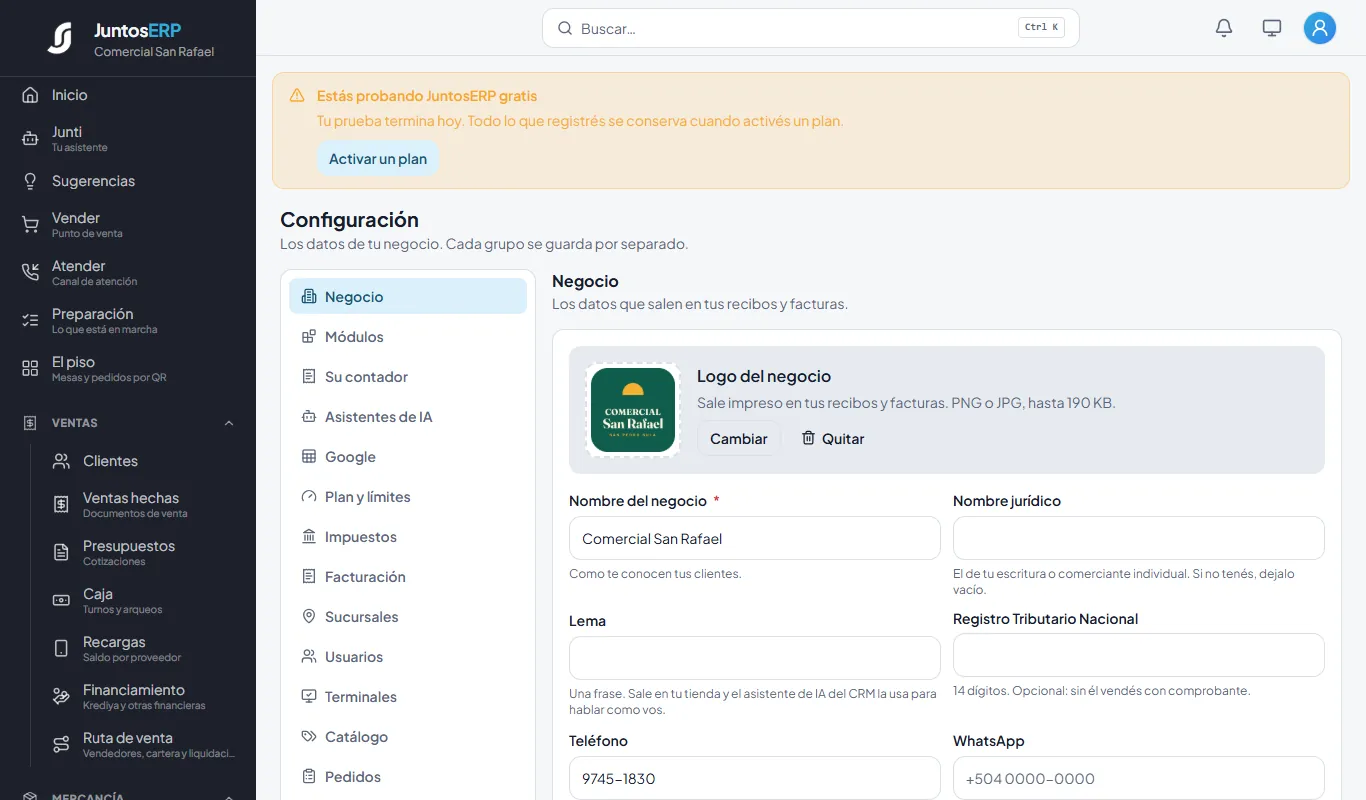Click Quitar to remove the logo
This screenshot has height=800, width=1366.
(832, 438)
